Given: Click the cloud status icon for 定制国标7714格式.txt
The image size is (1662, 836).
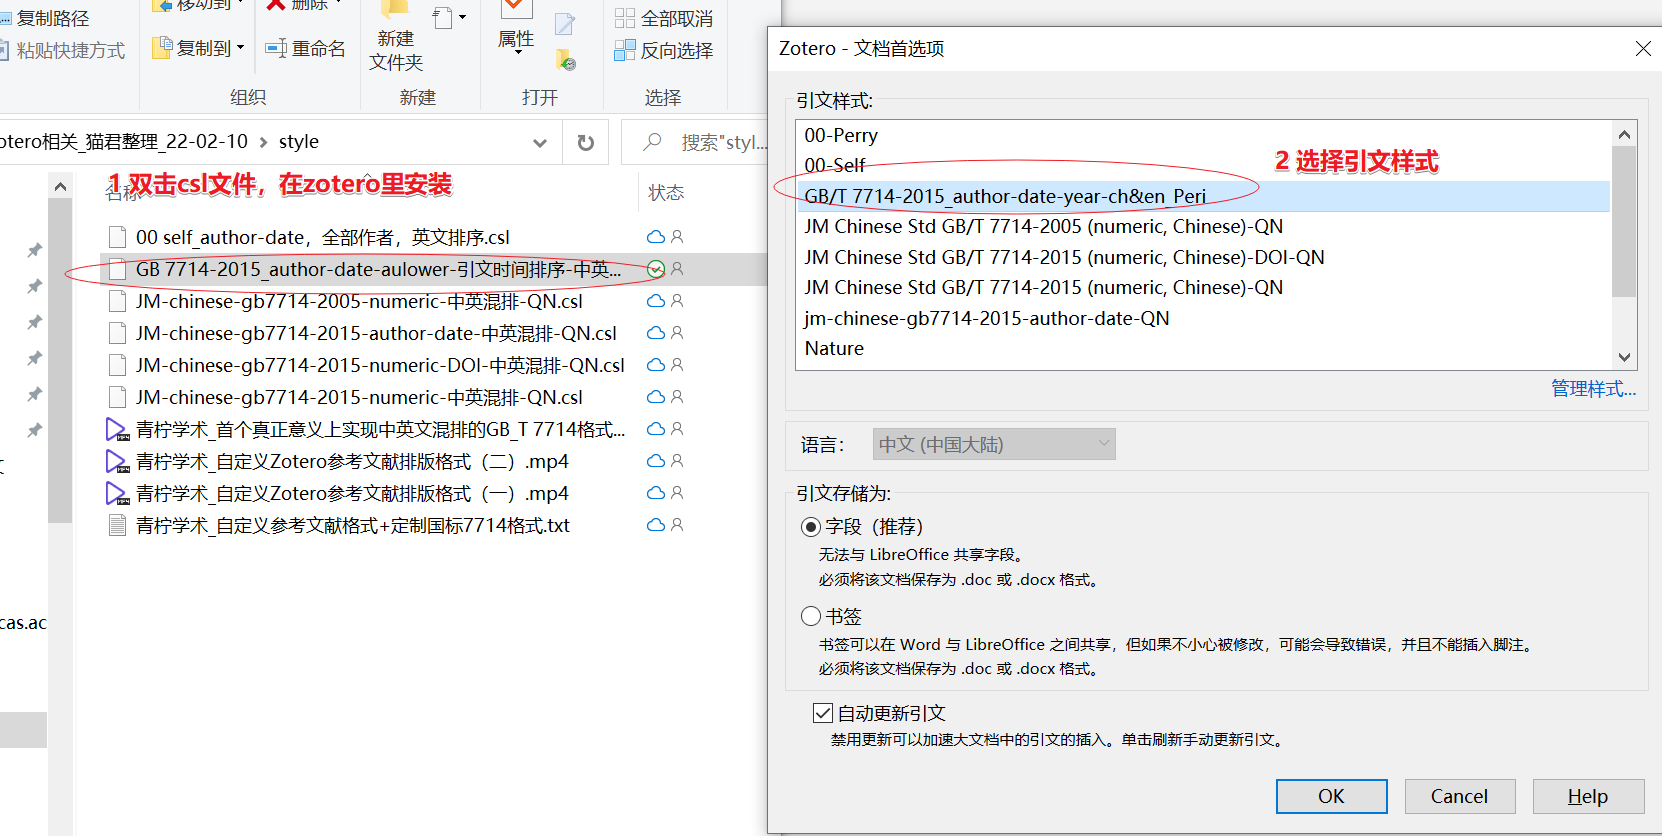Looking at the screenshot, I should point(656,525).
